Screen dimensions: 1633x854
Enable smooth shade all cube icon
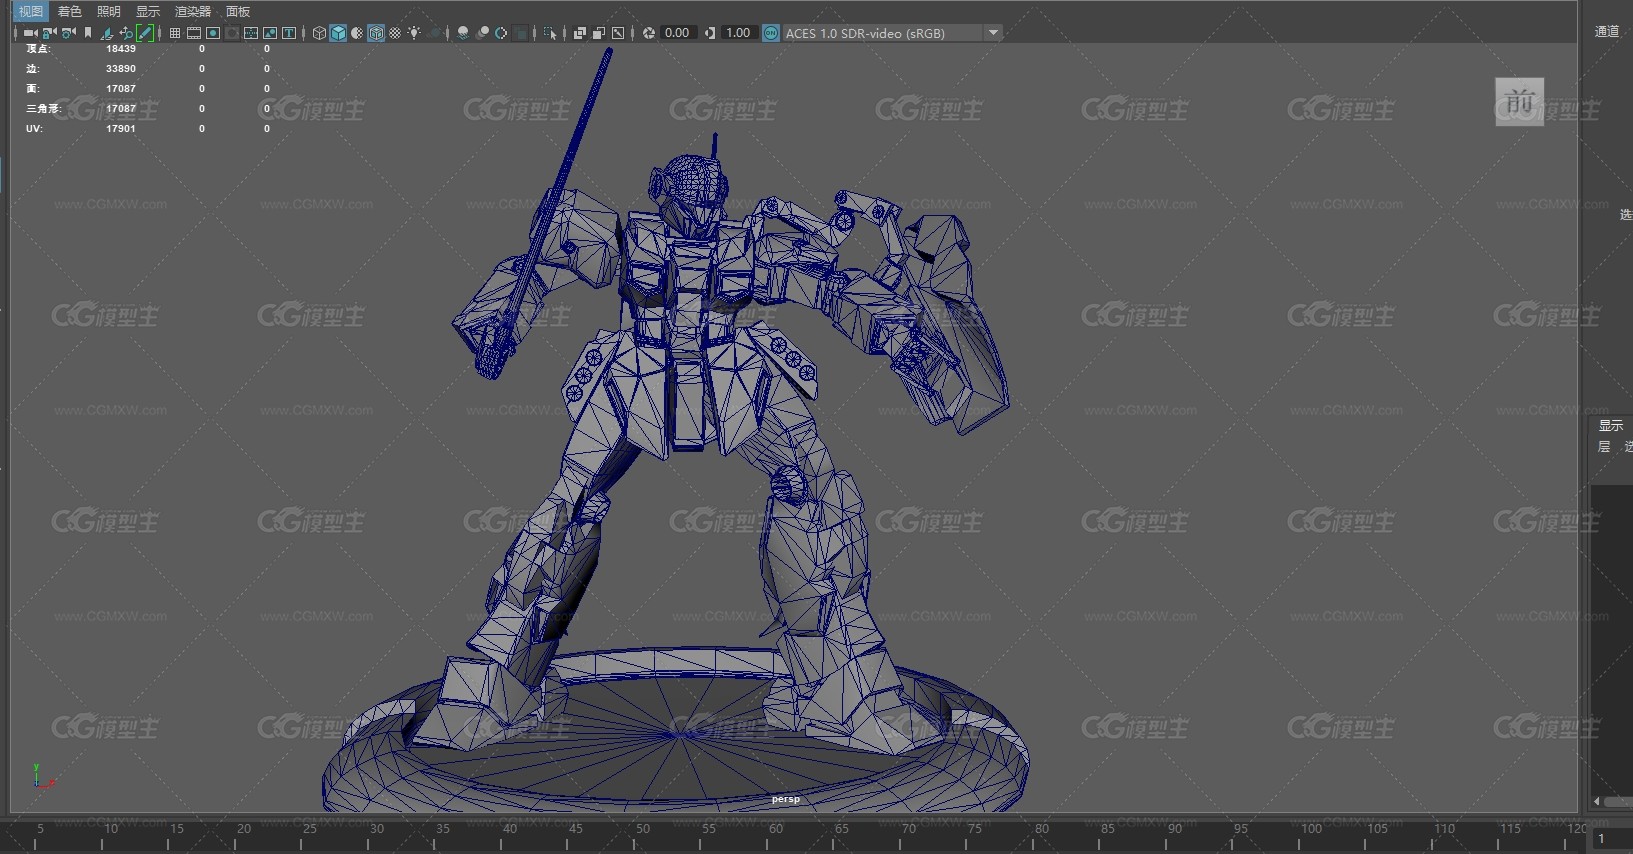(338, 33)
